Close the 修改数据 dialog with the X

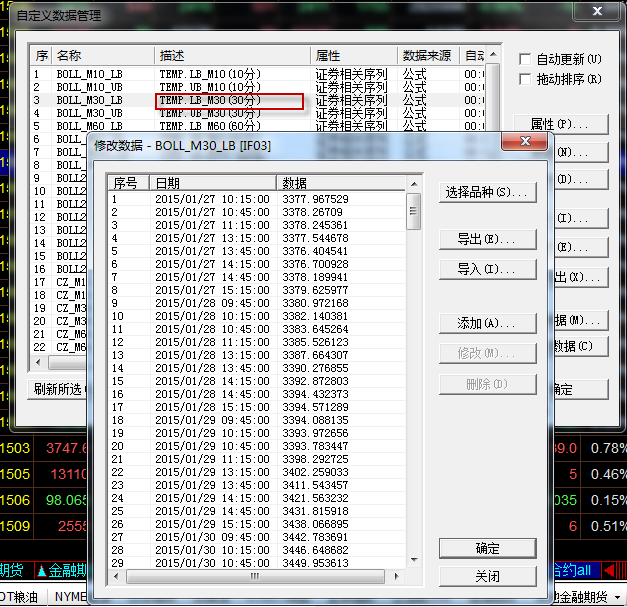(x=526, y=145)
